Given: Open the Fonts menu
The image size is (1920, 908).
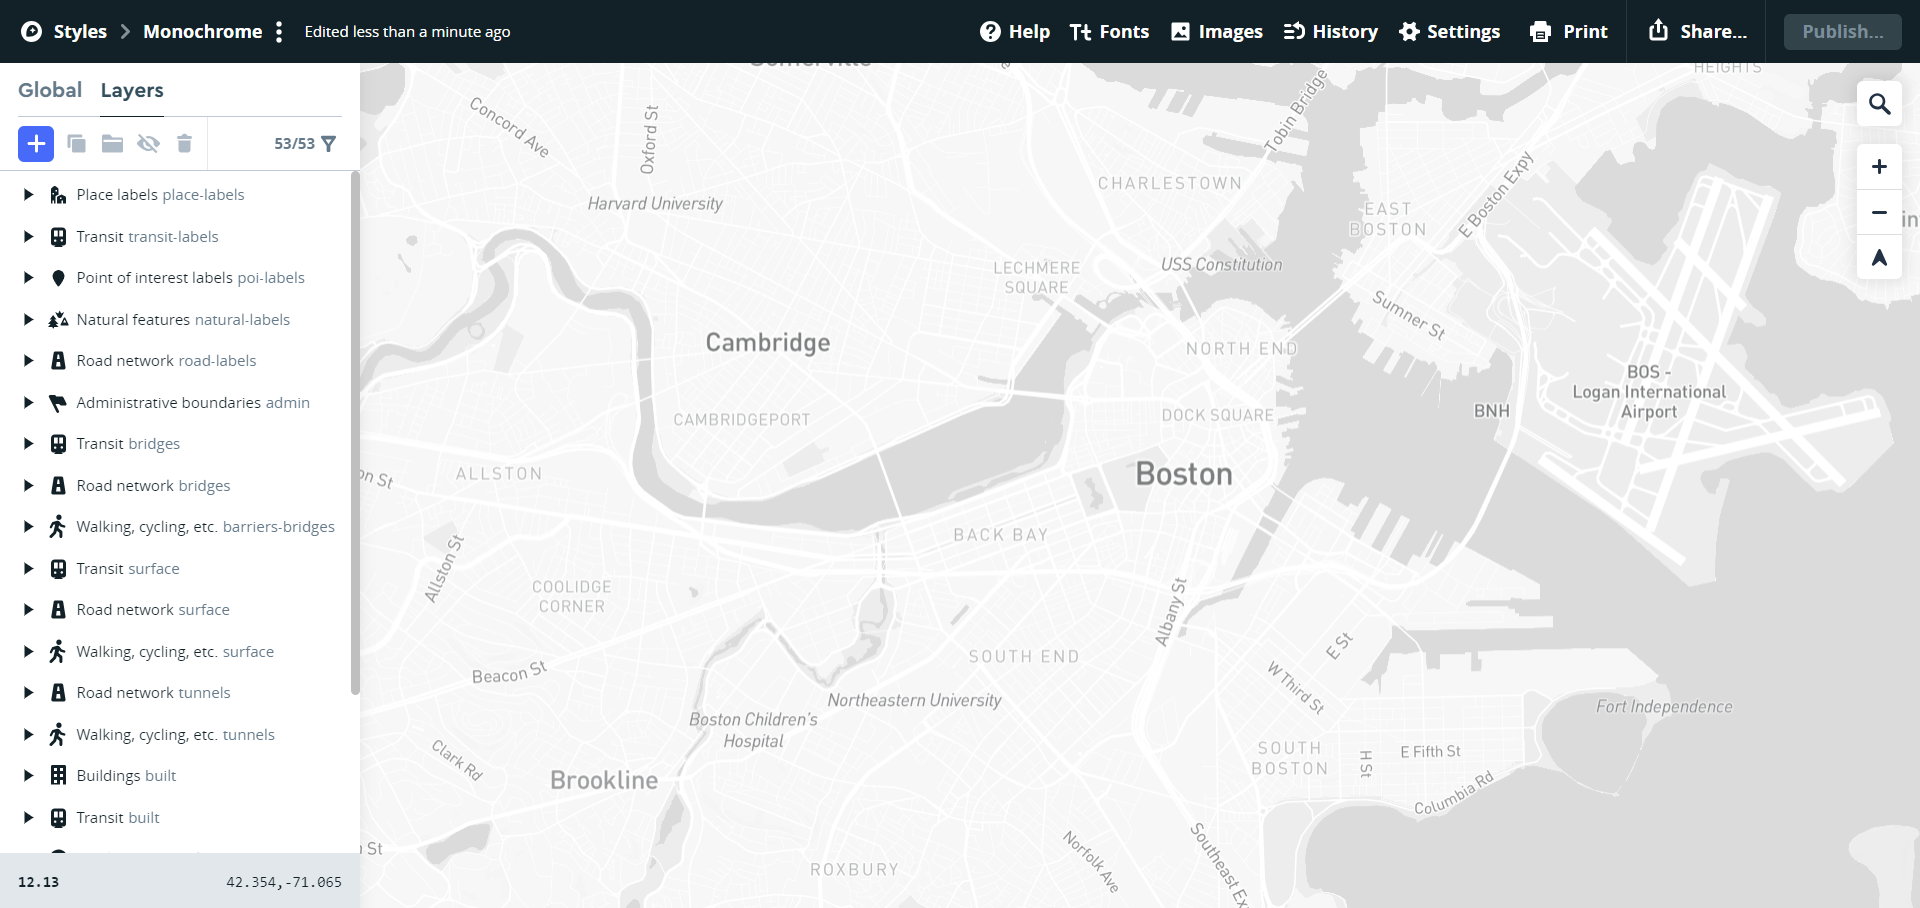Looking at the screenshot, I should (x=1109, y=32).
